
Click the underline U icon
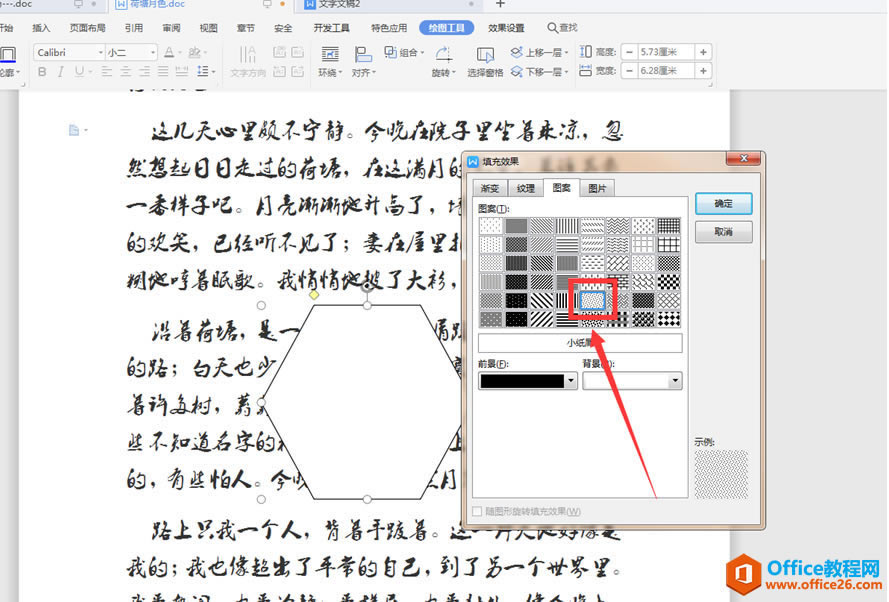(79, 72)
